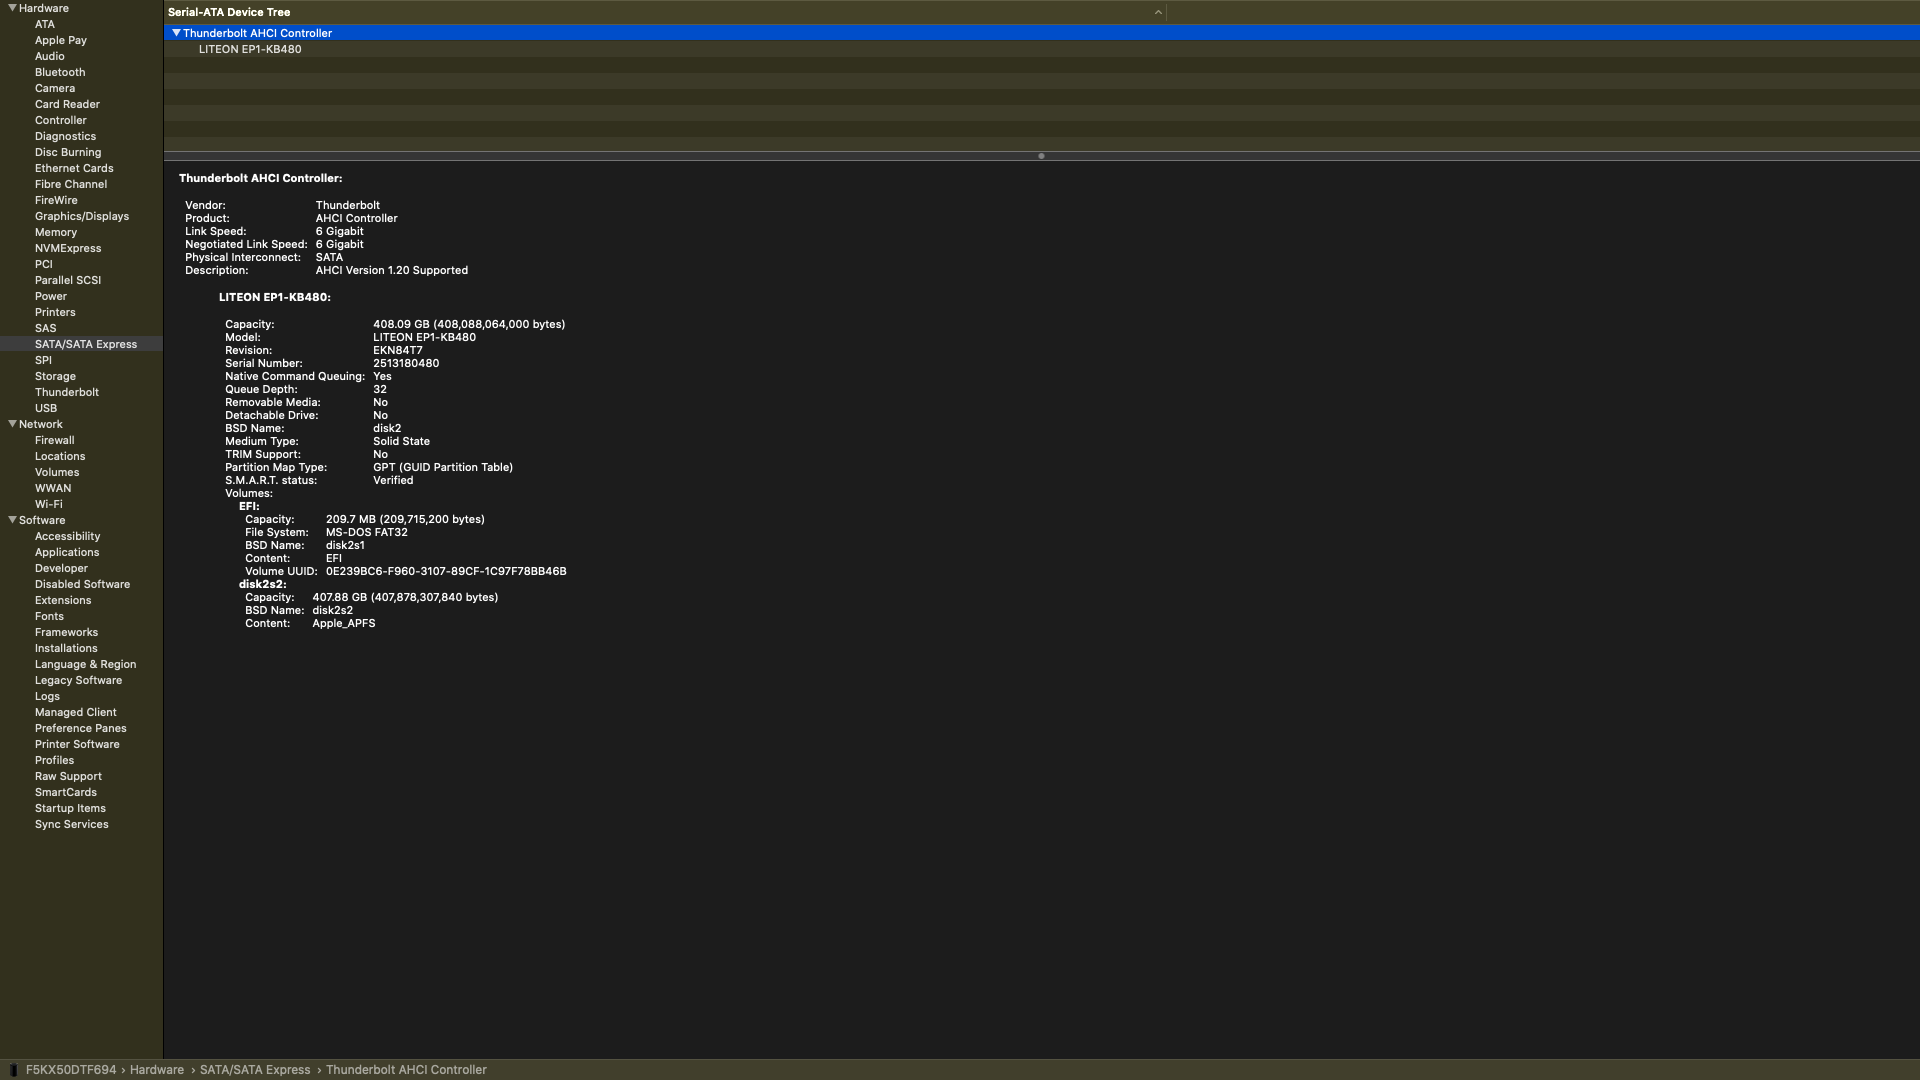This screenshot has height=1080, width=1920.
Task: Click Hardware in the bottom path bar
Action: (156, 1070)
